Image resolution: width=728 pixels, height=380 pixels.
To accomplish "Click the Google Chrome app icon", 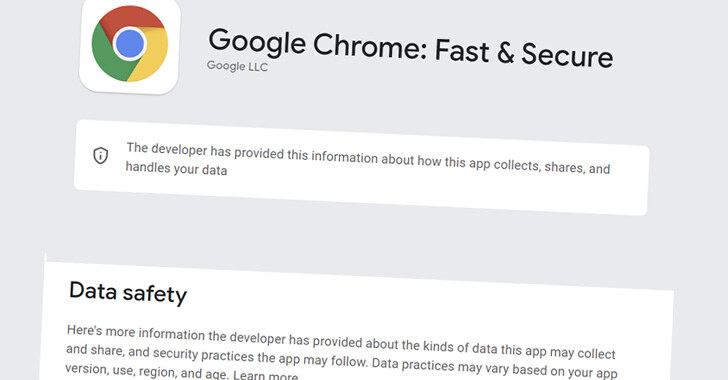I will click(130, 45).
